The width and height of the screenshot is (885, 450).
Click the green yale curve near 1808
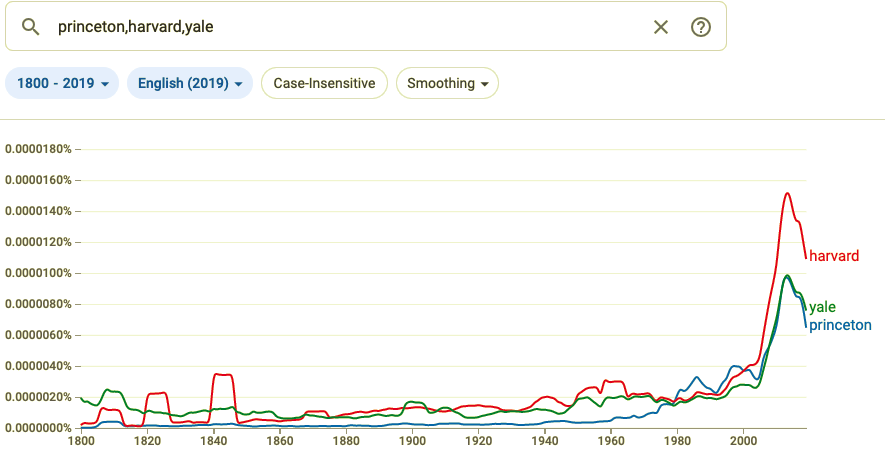coord(110,390)
